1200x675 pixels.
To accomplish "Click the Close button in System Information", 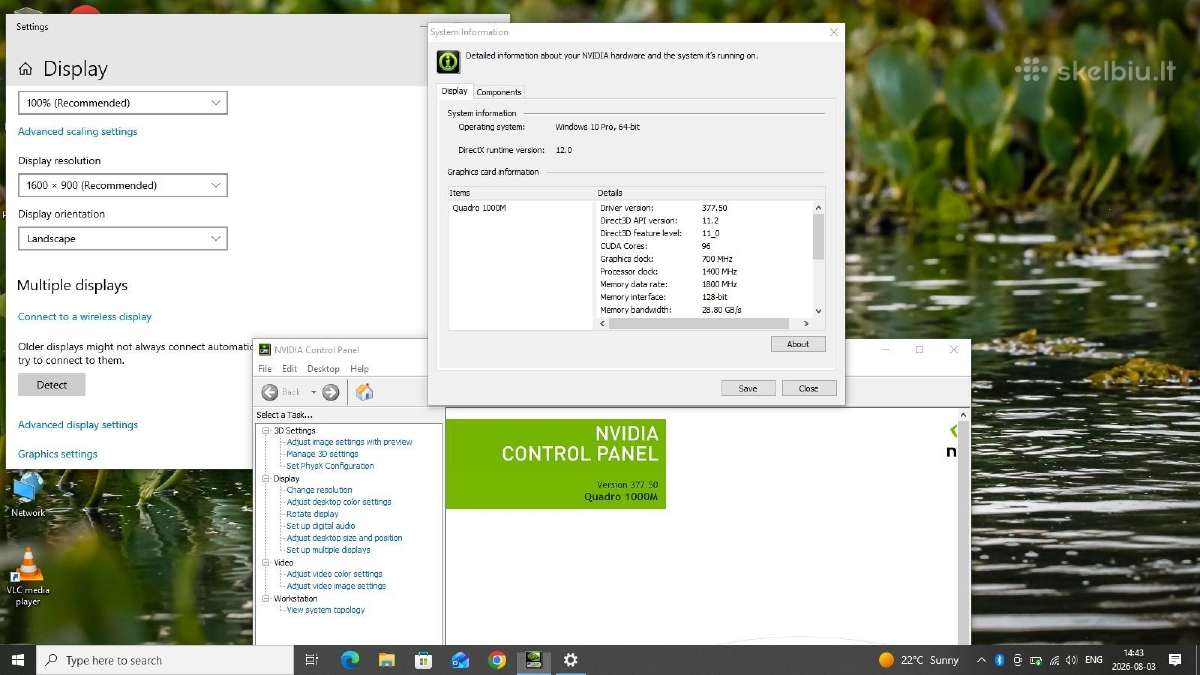I will 809,388.
